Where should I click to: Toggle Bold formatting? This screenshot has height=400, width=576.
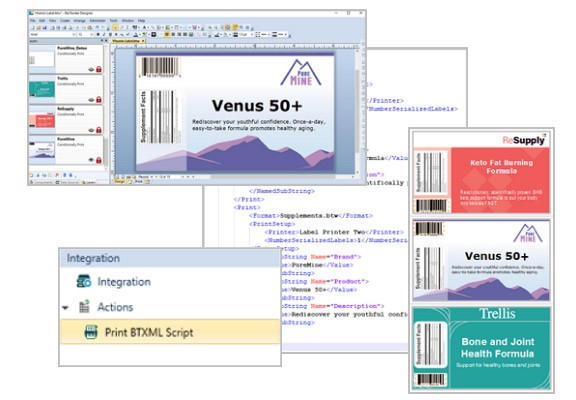click(x=98, y=35)
